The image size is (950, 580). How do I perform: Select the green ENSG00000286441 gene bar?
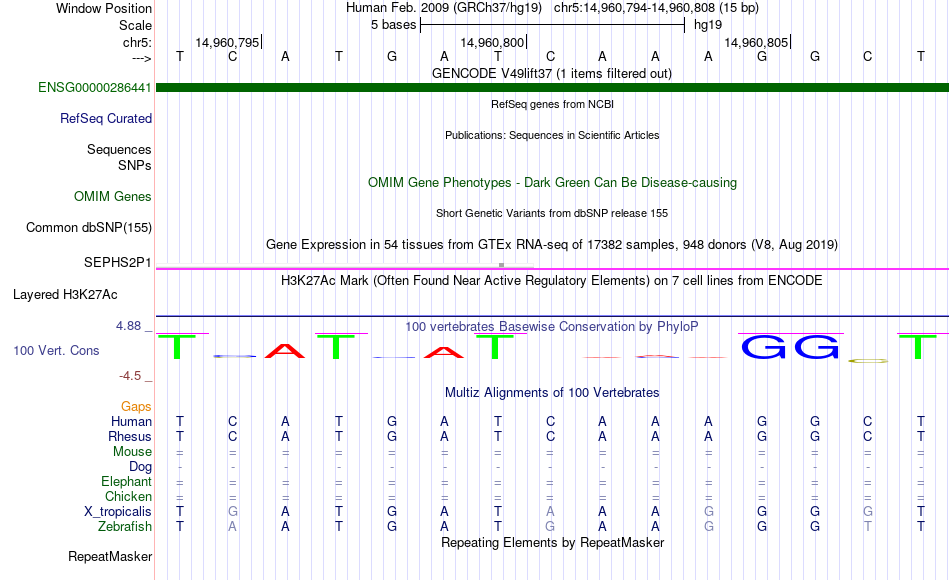552,87
